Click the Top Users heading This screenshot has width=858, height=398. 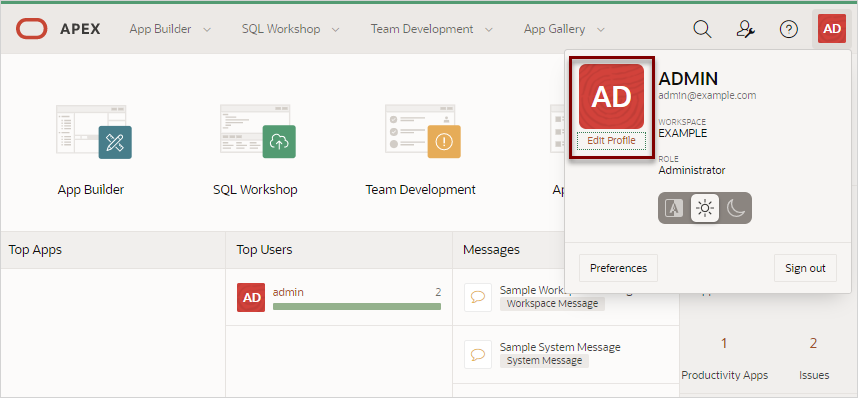(x=264, y=250)
